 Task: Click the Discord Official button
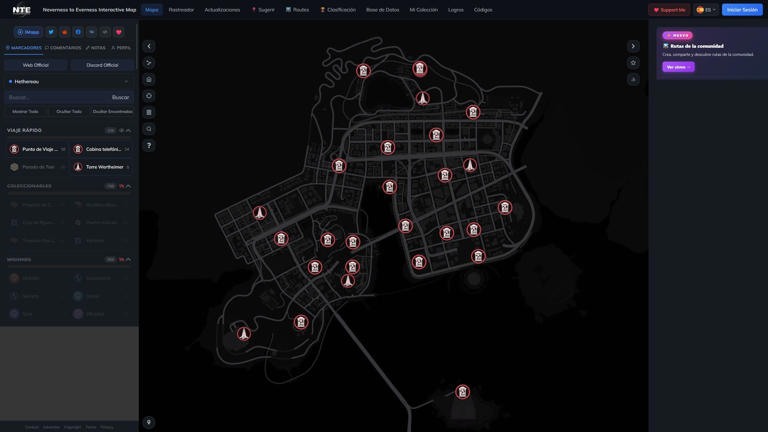click(102, 65)
